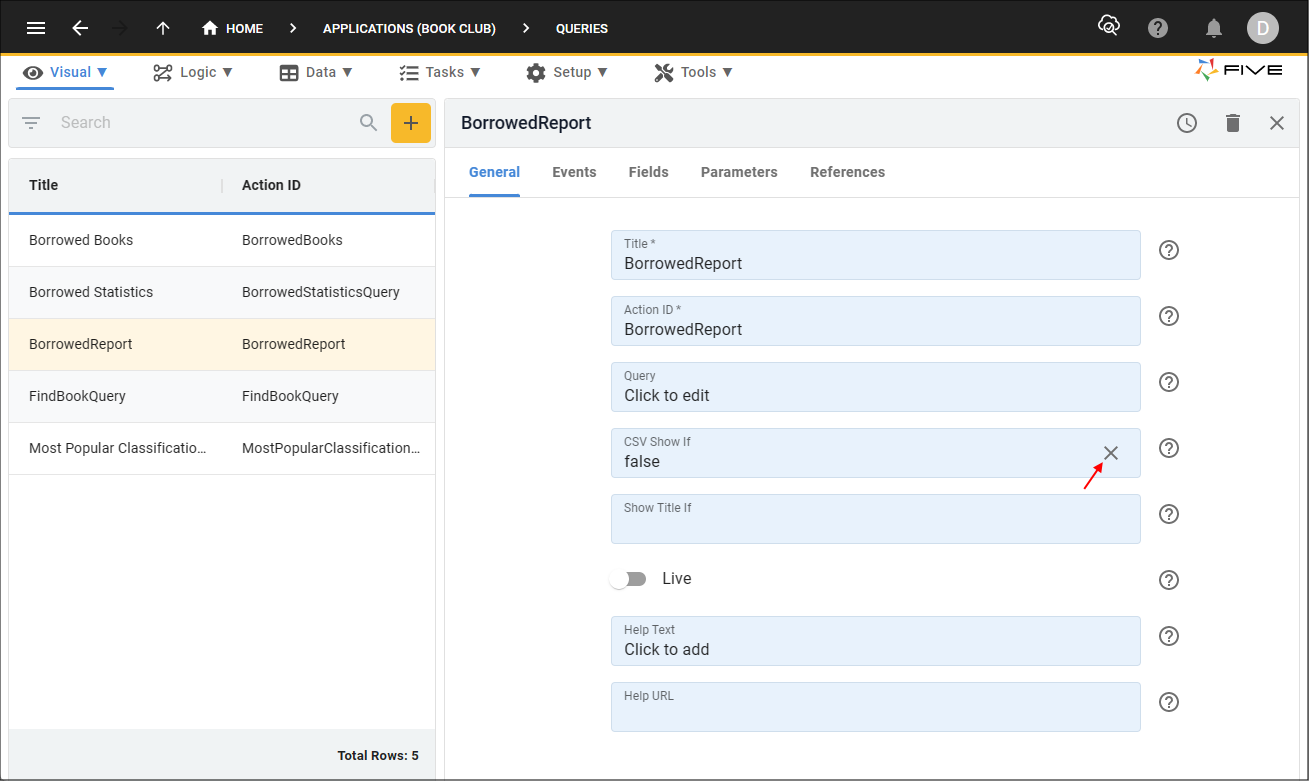Select the FindBookQuery row
Image resolution: width=1309 pixels, height=781 pixels.
tap(222, 396)
